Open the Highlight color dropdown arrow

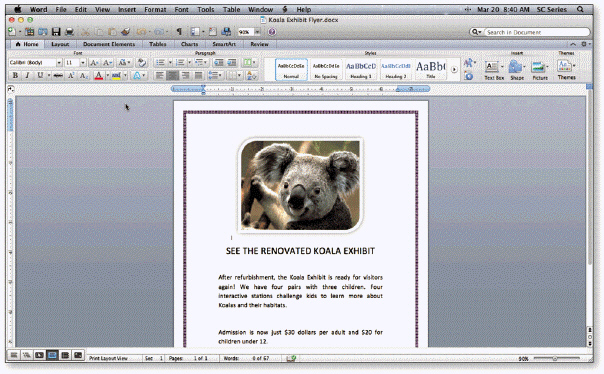(x=125, y=75)
